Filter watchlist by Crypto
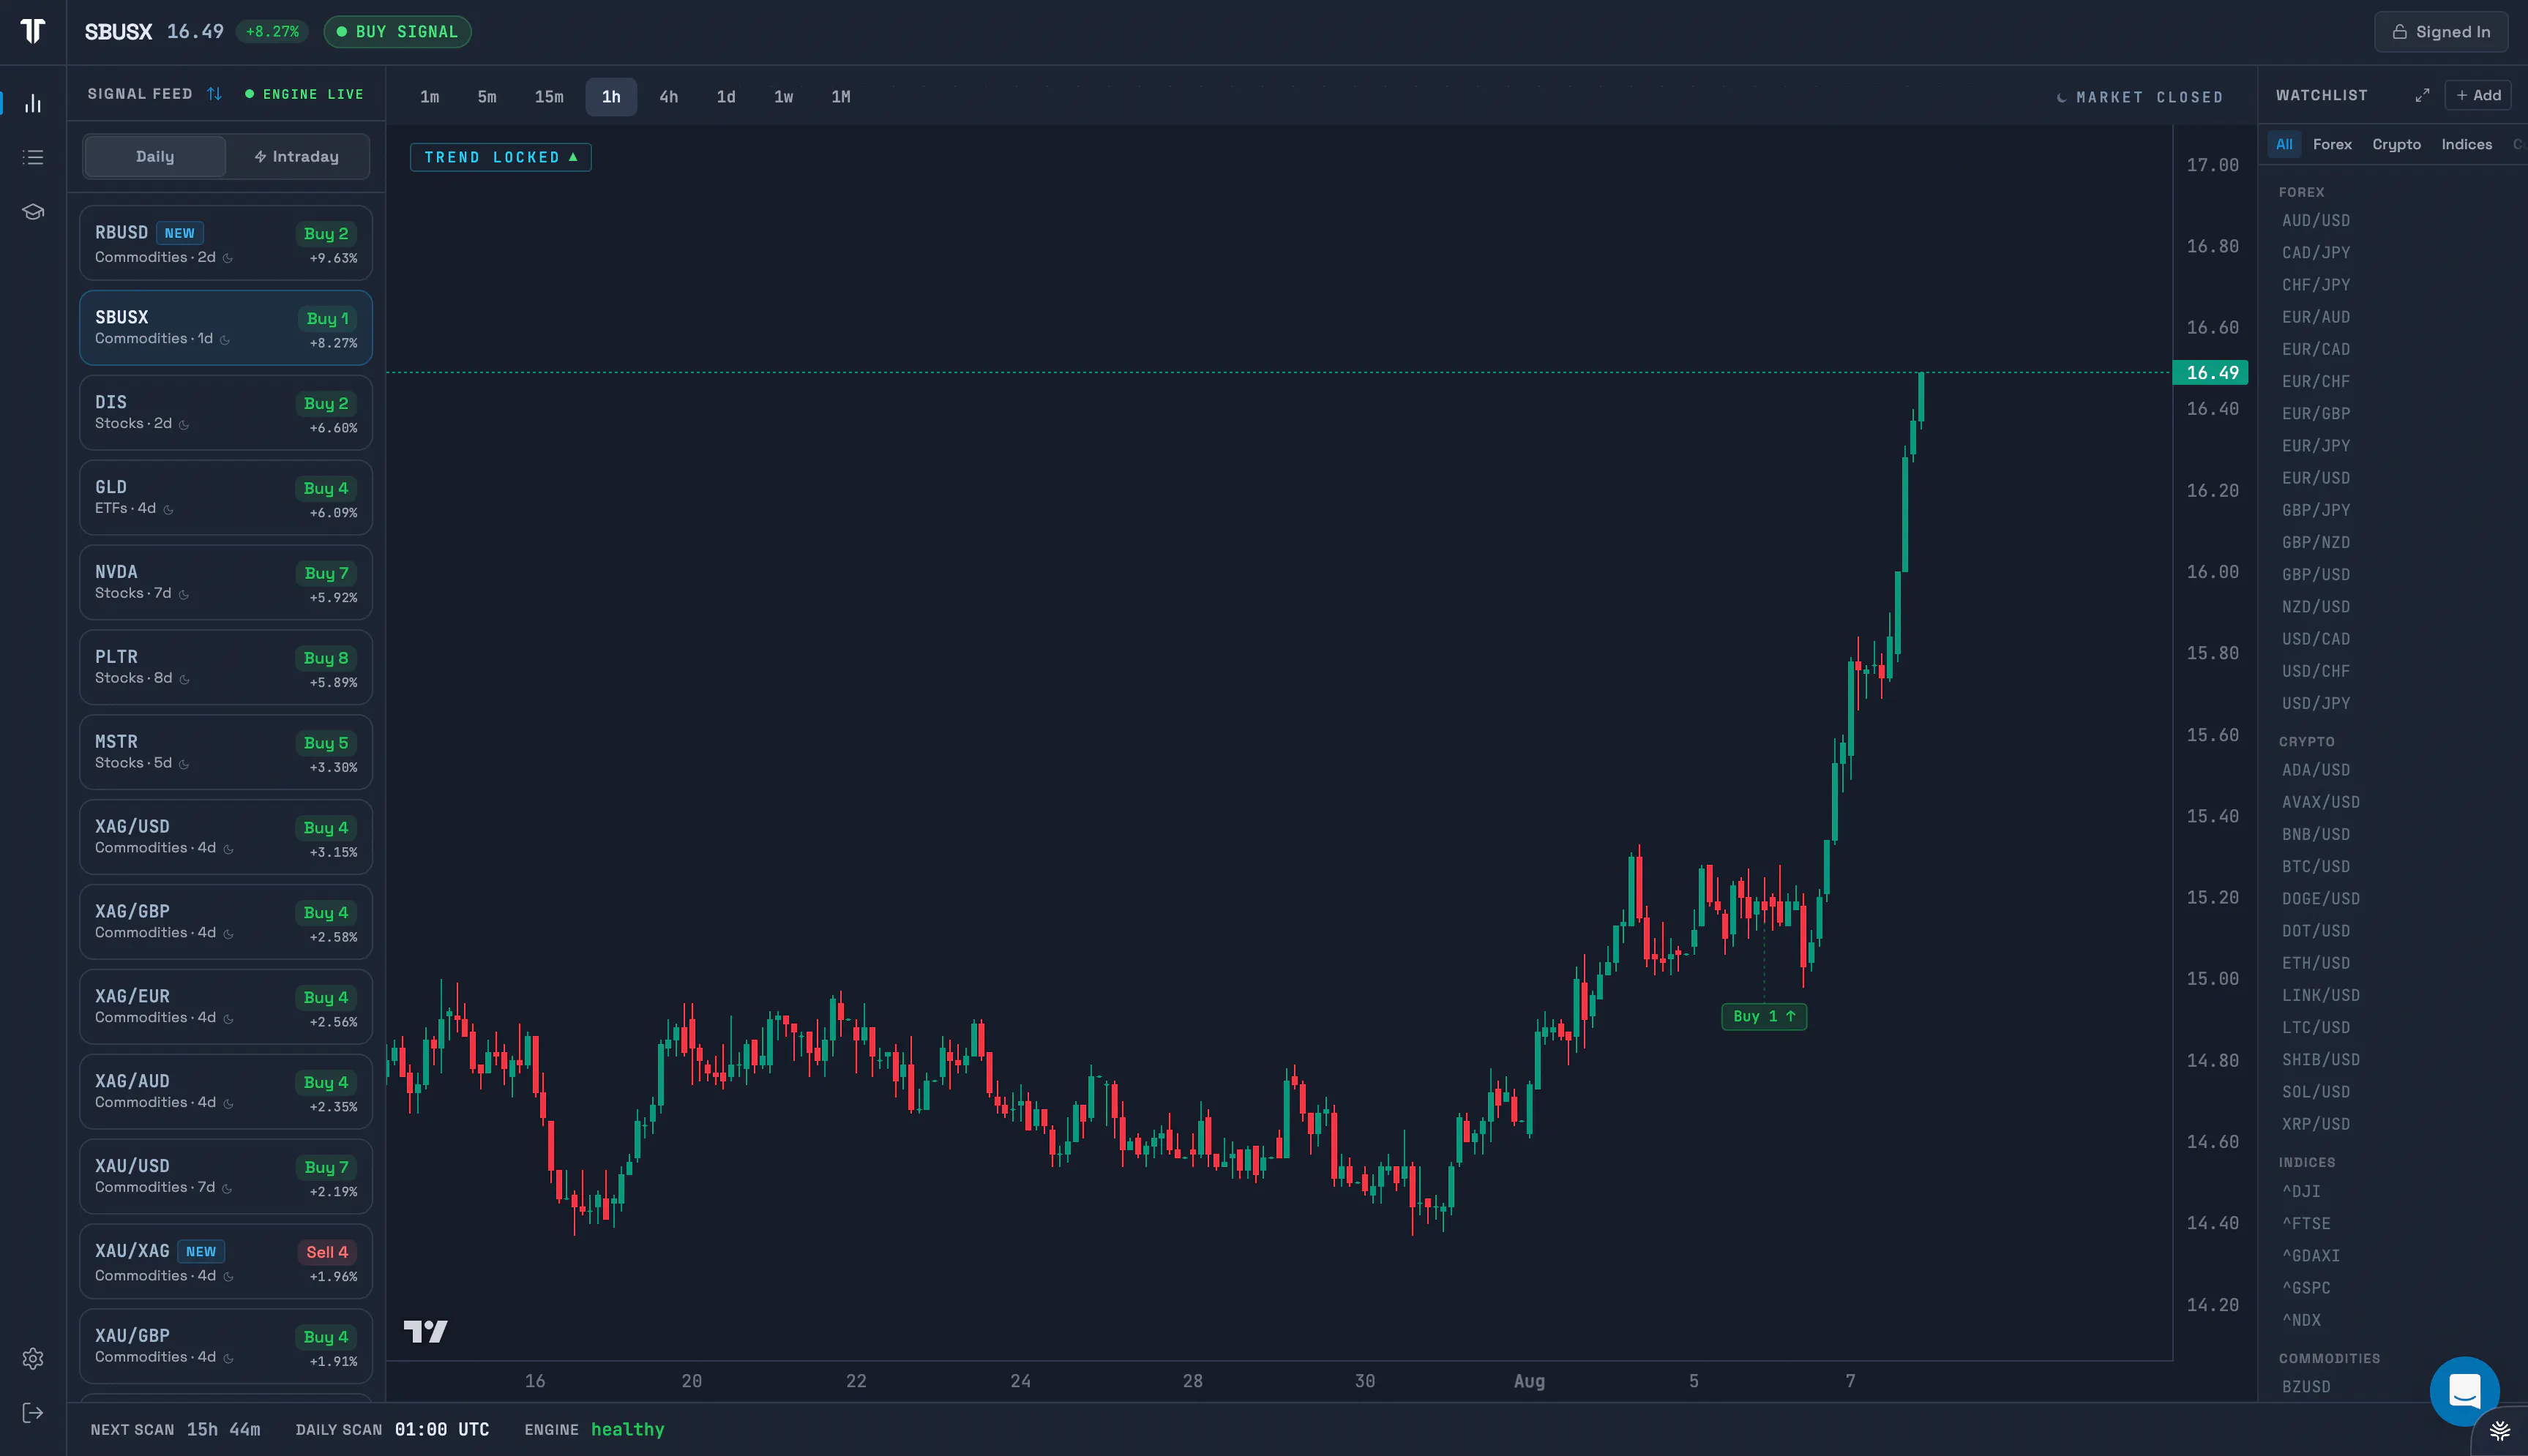The height and width of the screenshot is (1456, 2528). [2396, 144]
